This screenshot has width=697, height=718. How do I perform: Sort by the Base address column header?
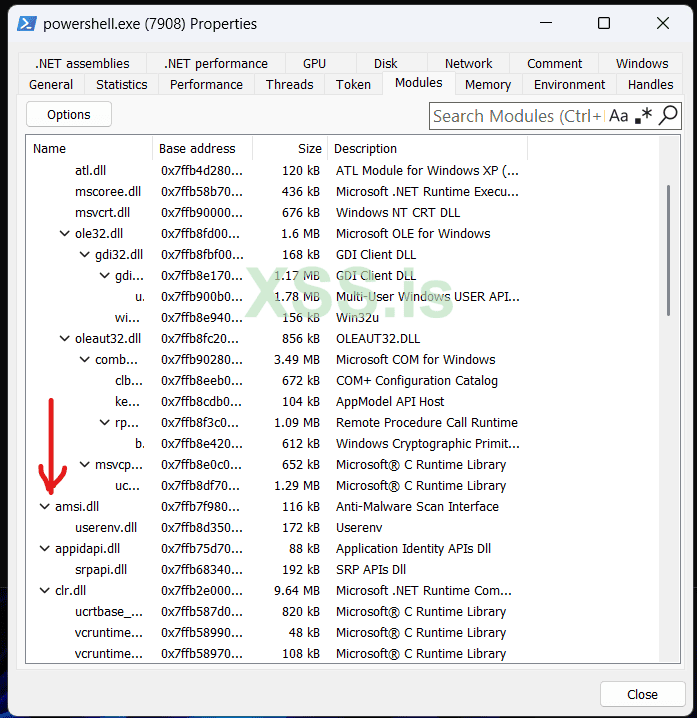(x=202, y=149)
